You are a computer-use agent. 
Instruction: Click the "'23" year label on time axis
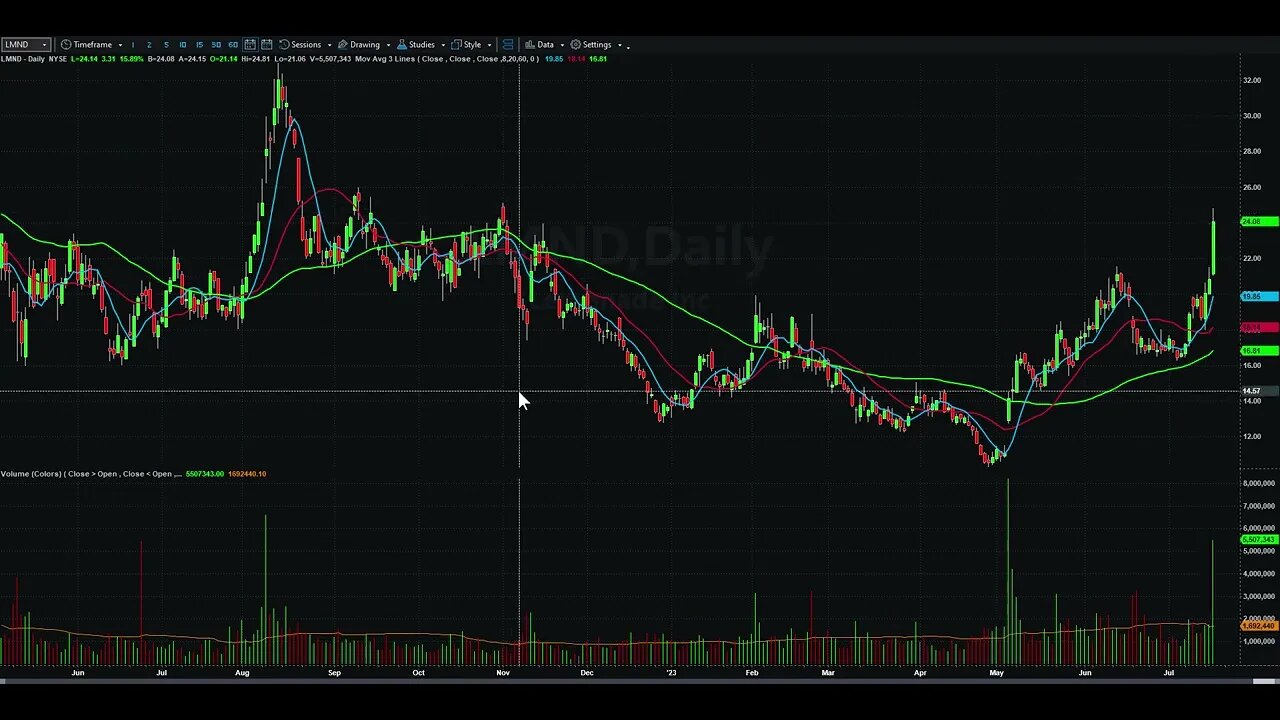[671, 673]
